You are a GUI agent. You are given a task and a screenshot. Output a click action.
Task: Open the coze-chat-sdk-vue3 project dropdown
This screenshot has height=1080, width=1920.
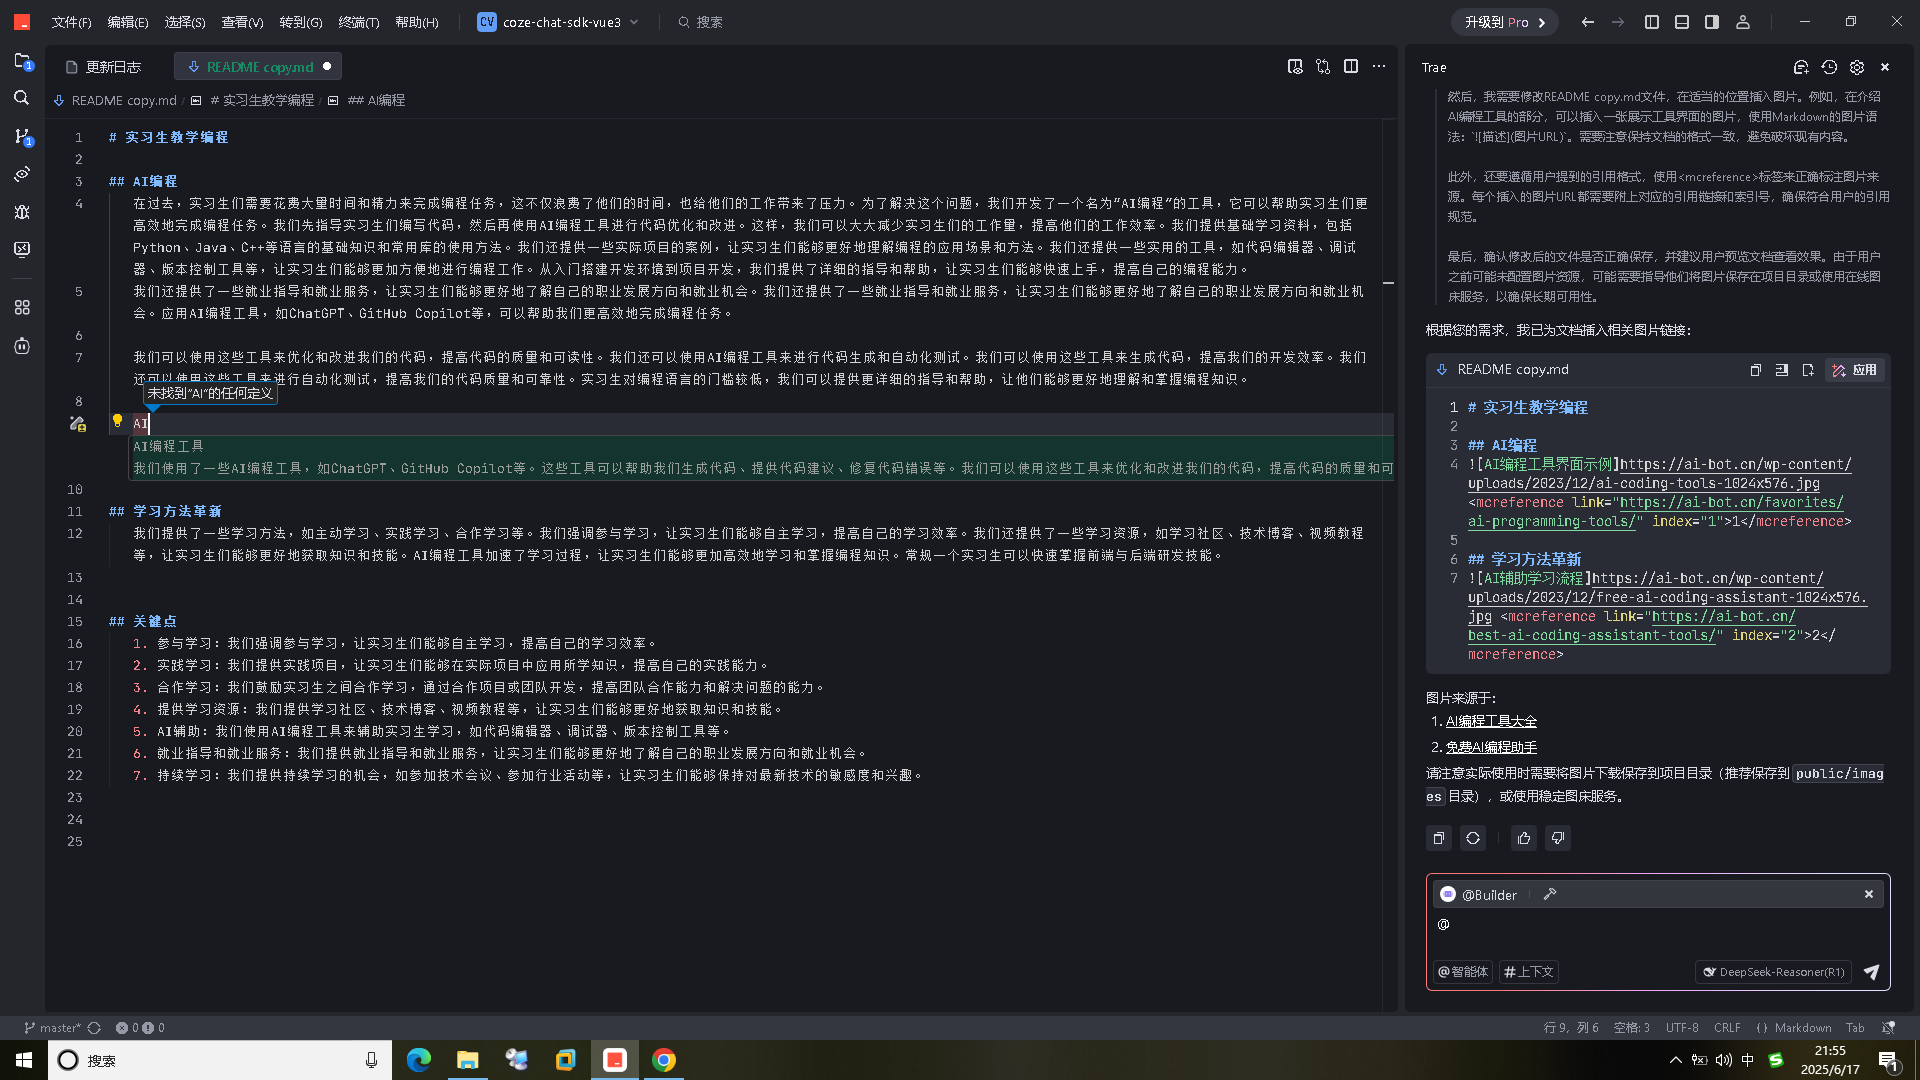pos(558,22)
